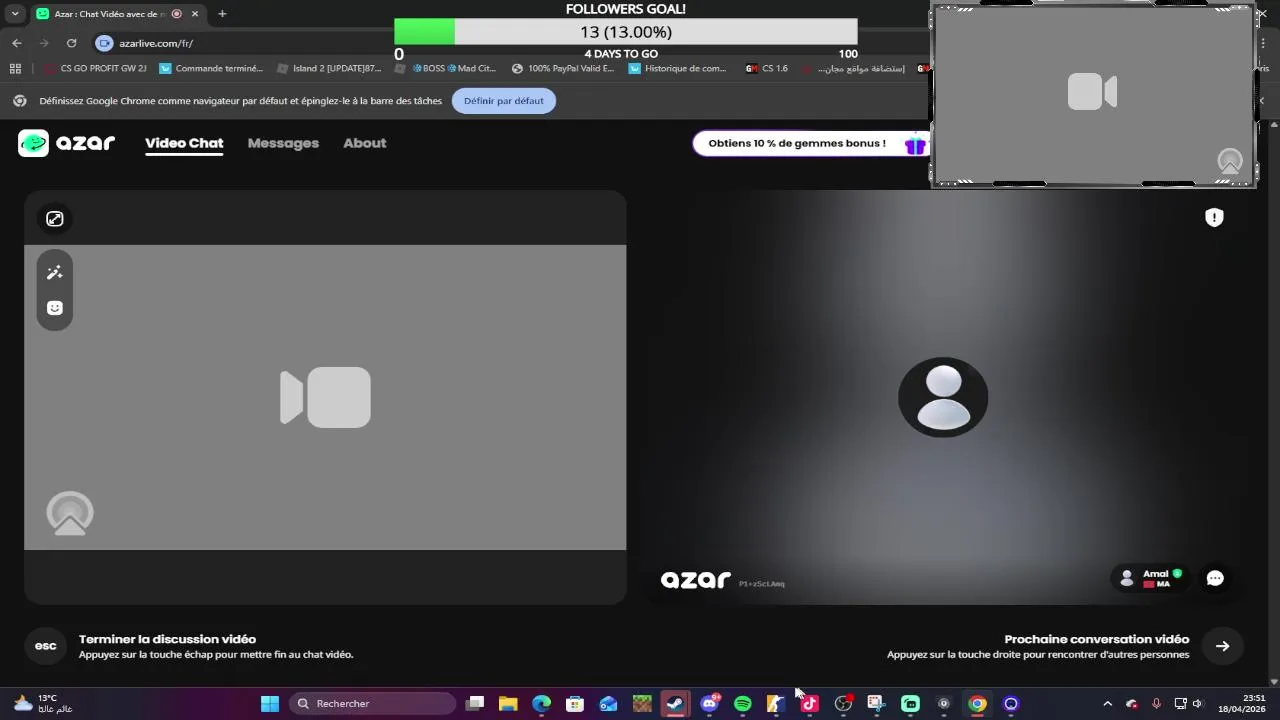1280x720 pixels.
Task: Click the camera overlay window placeholder
Action: point(1093,94)
